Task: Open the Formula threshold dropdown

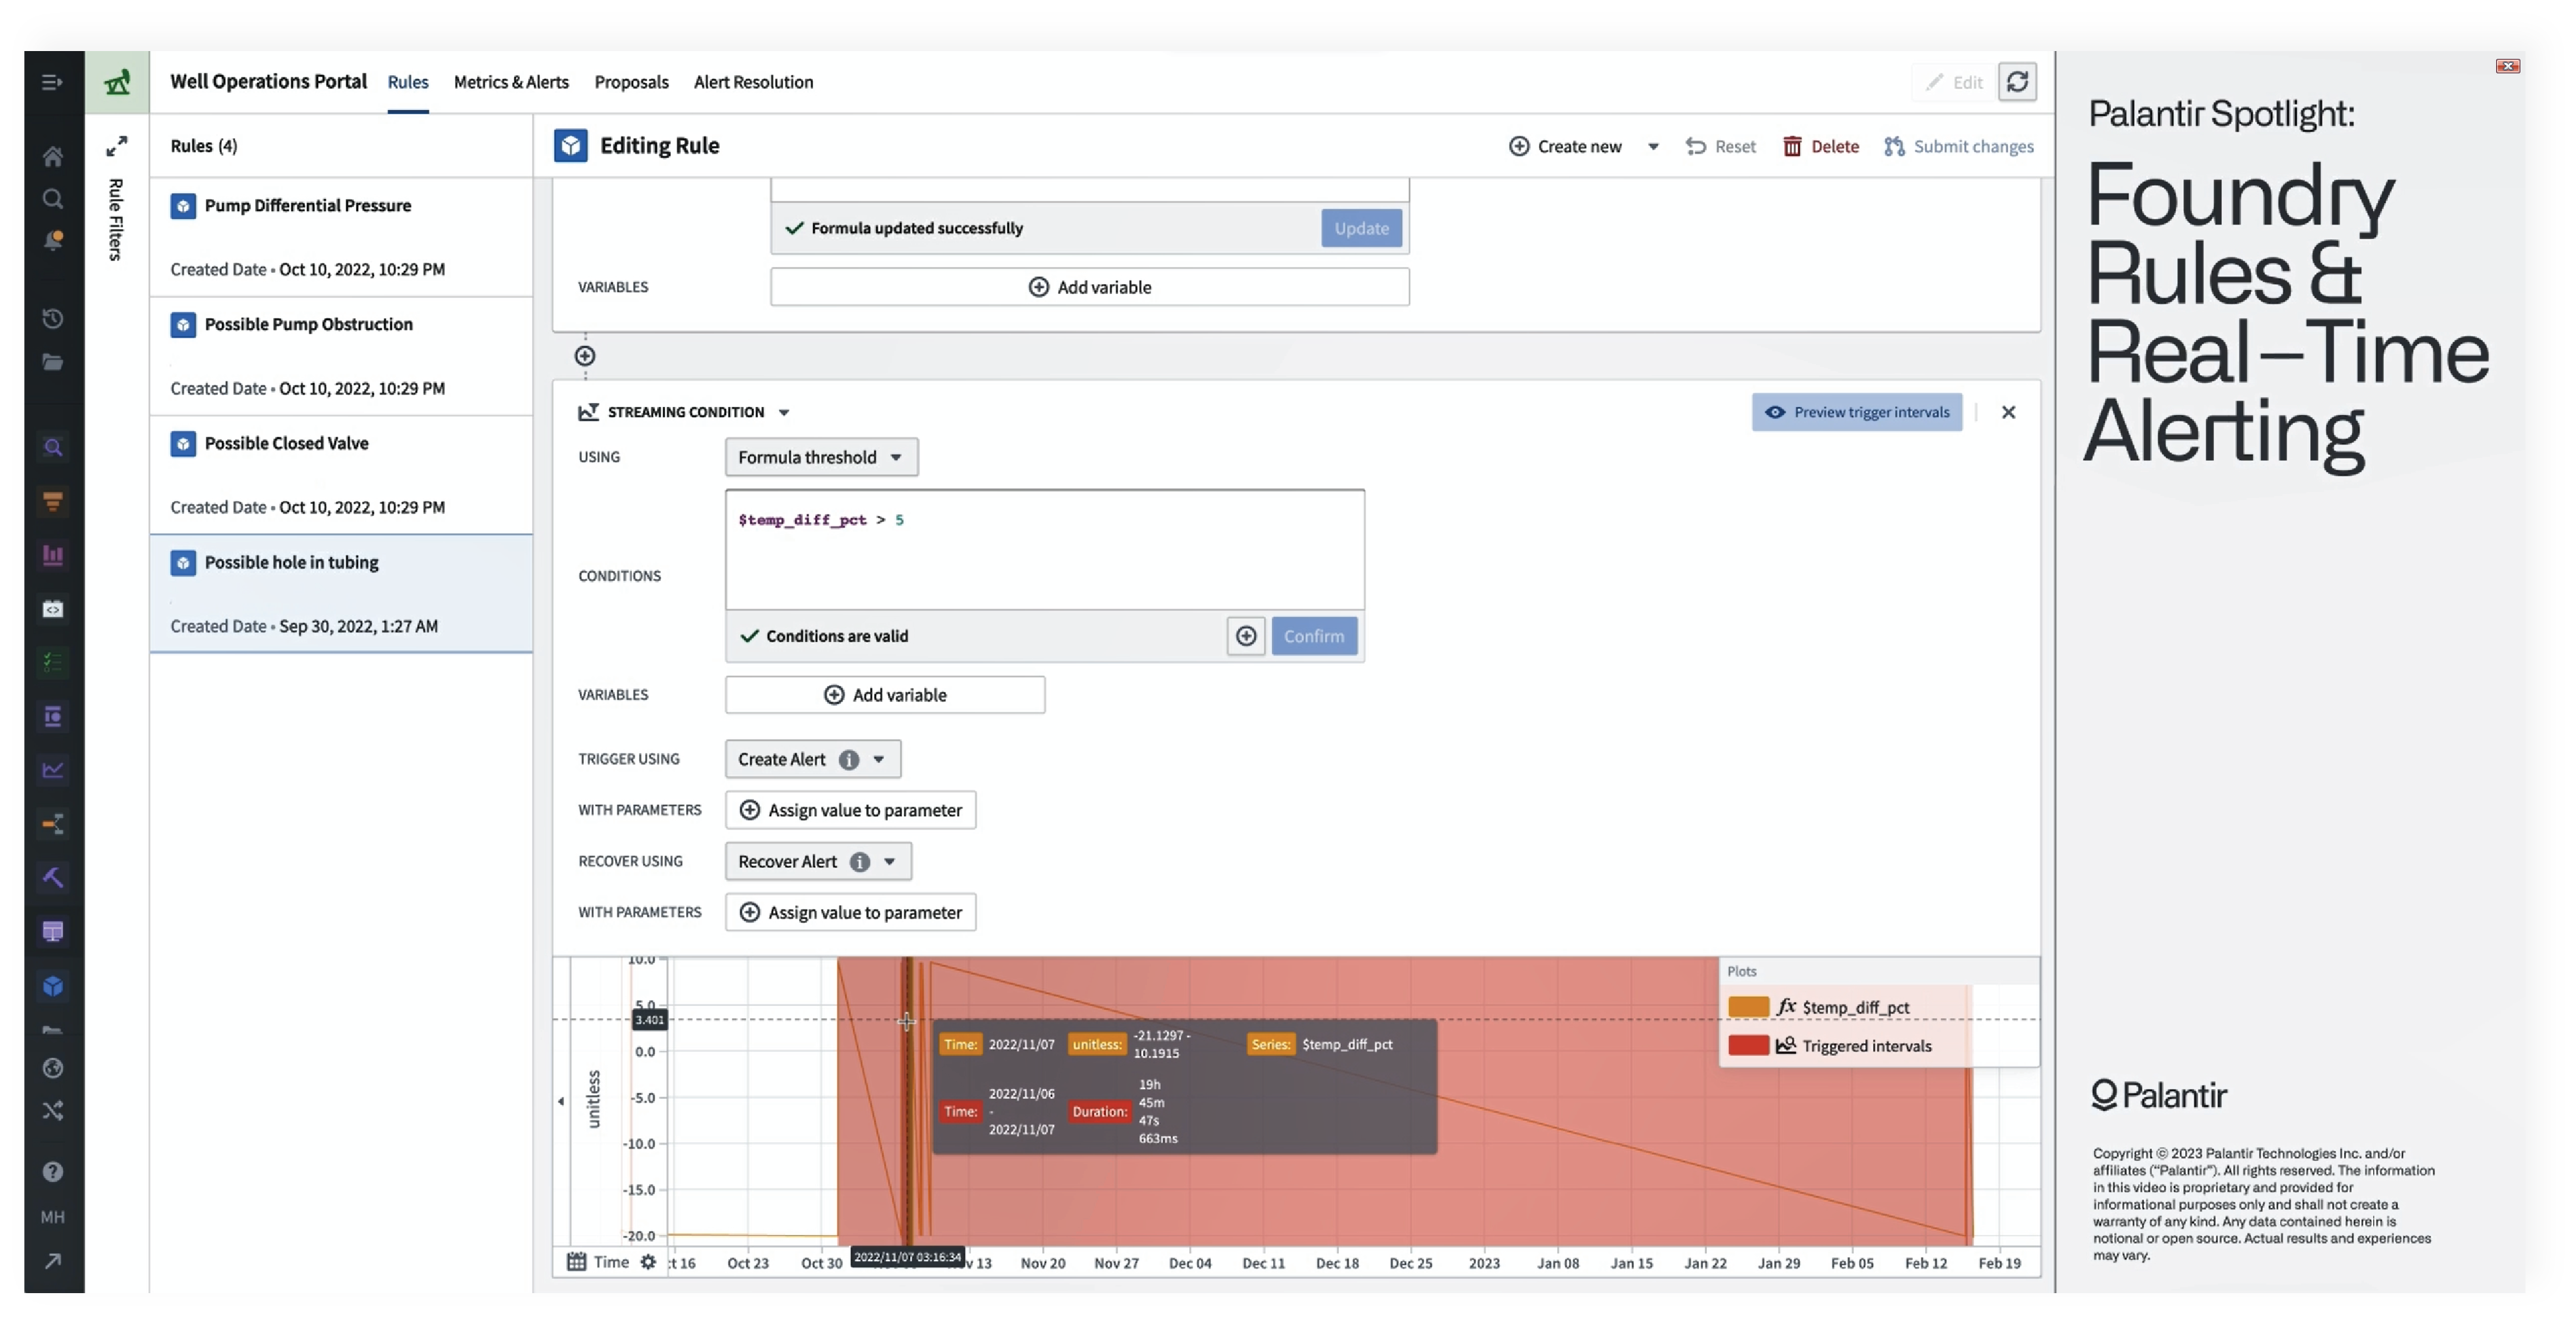Action: click(820, 457)
